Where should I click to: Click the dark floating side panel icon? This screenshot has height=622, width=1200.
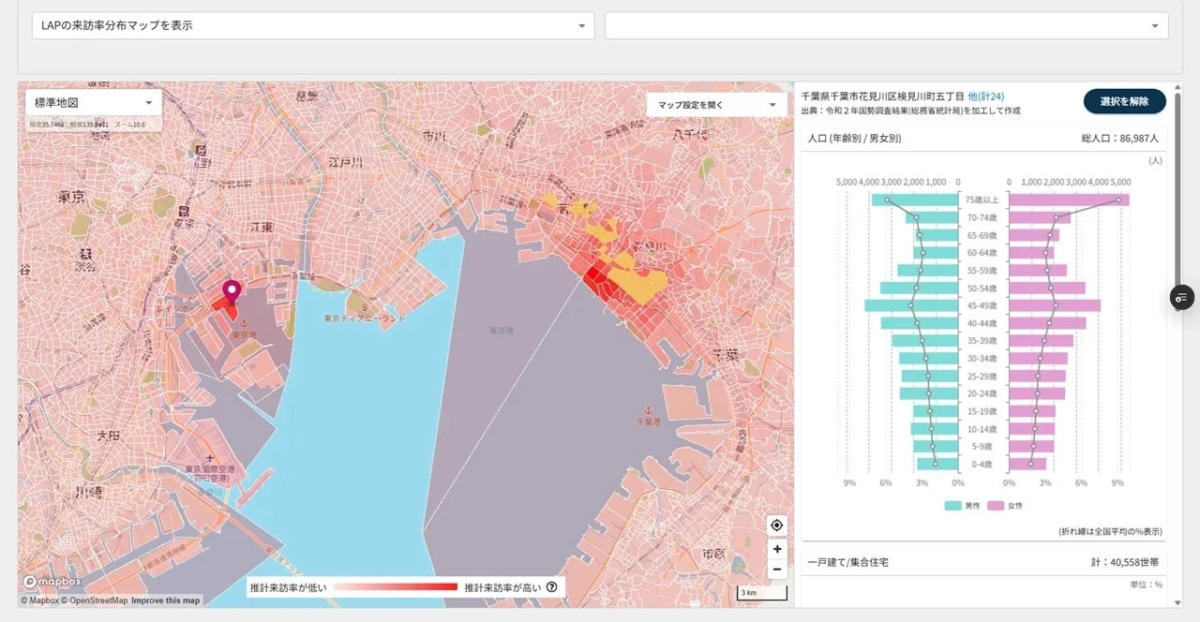pos(1181,297)
